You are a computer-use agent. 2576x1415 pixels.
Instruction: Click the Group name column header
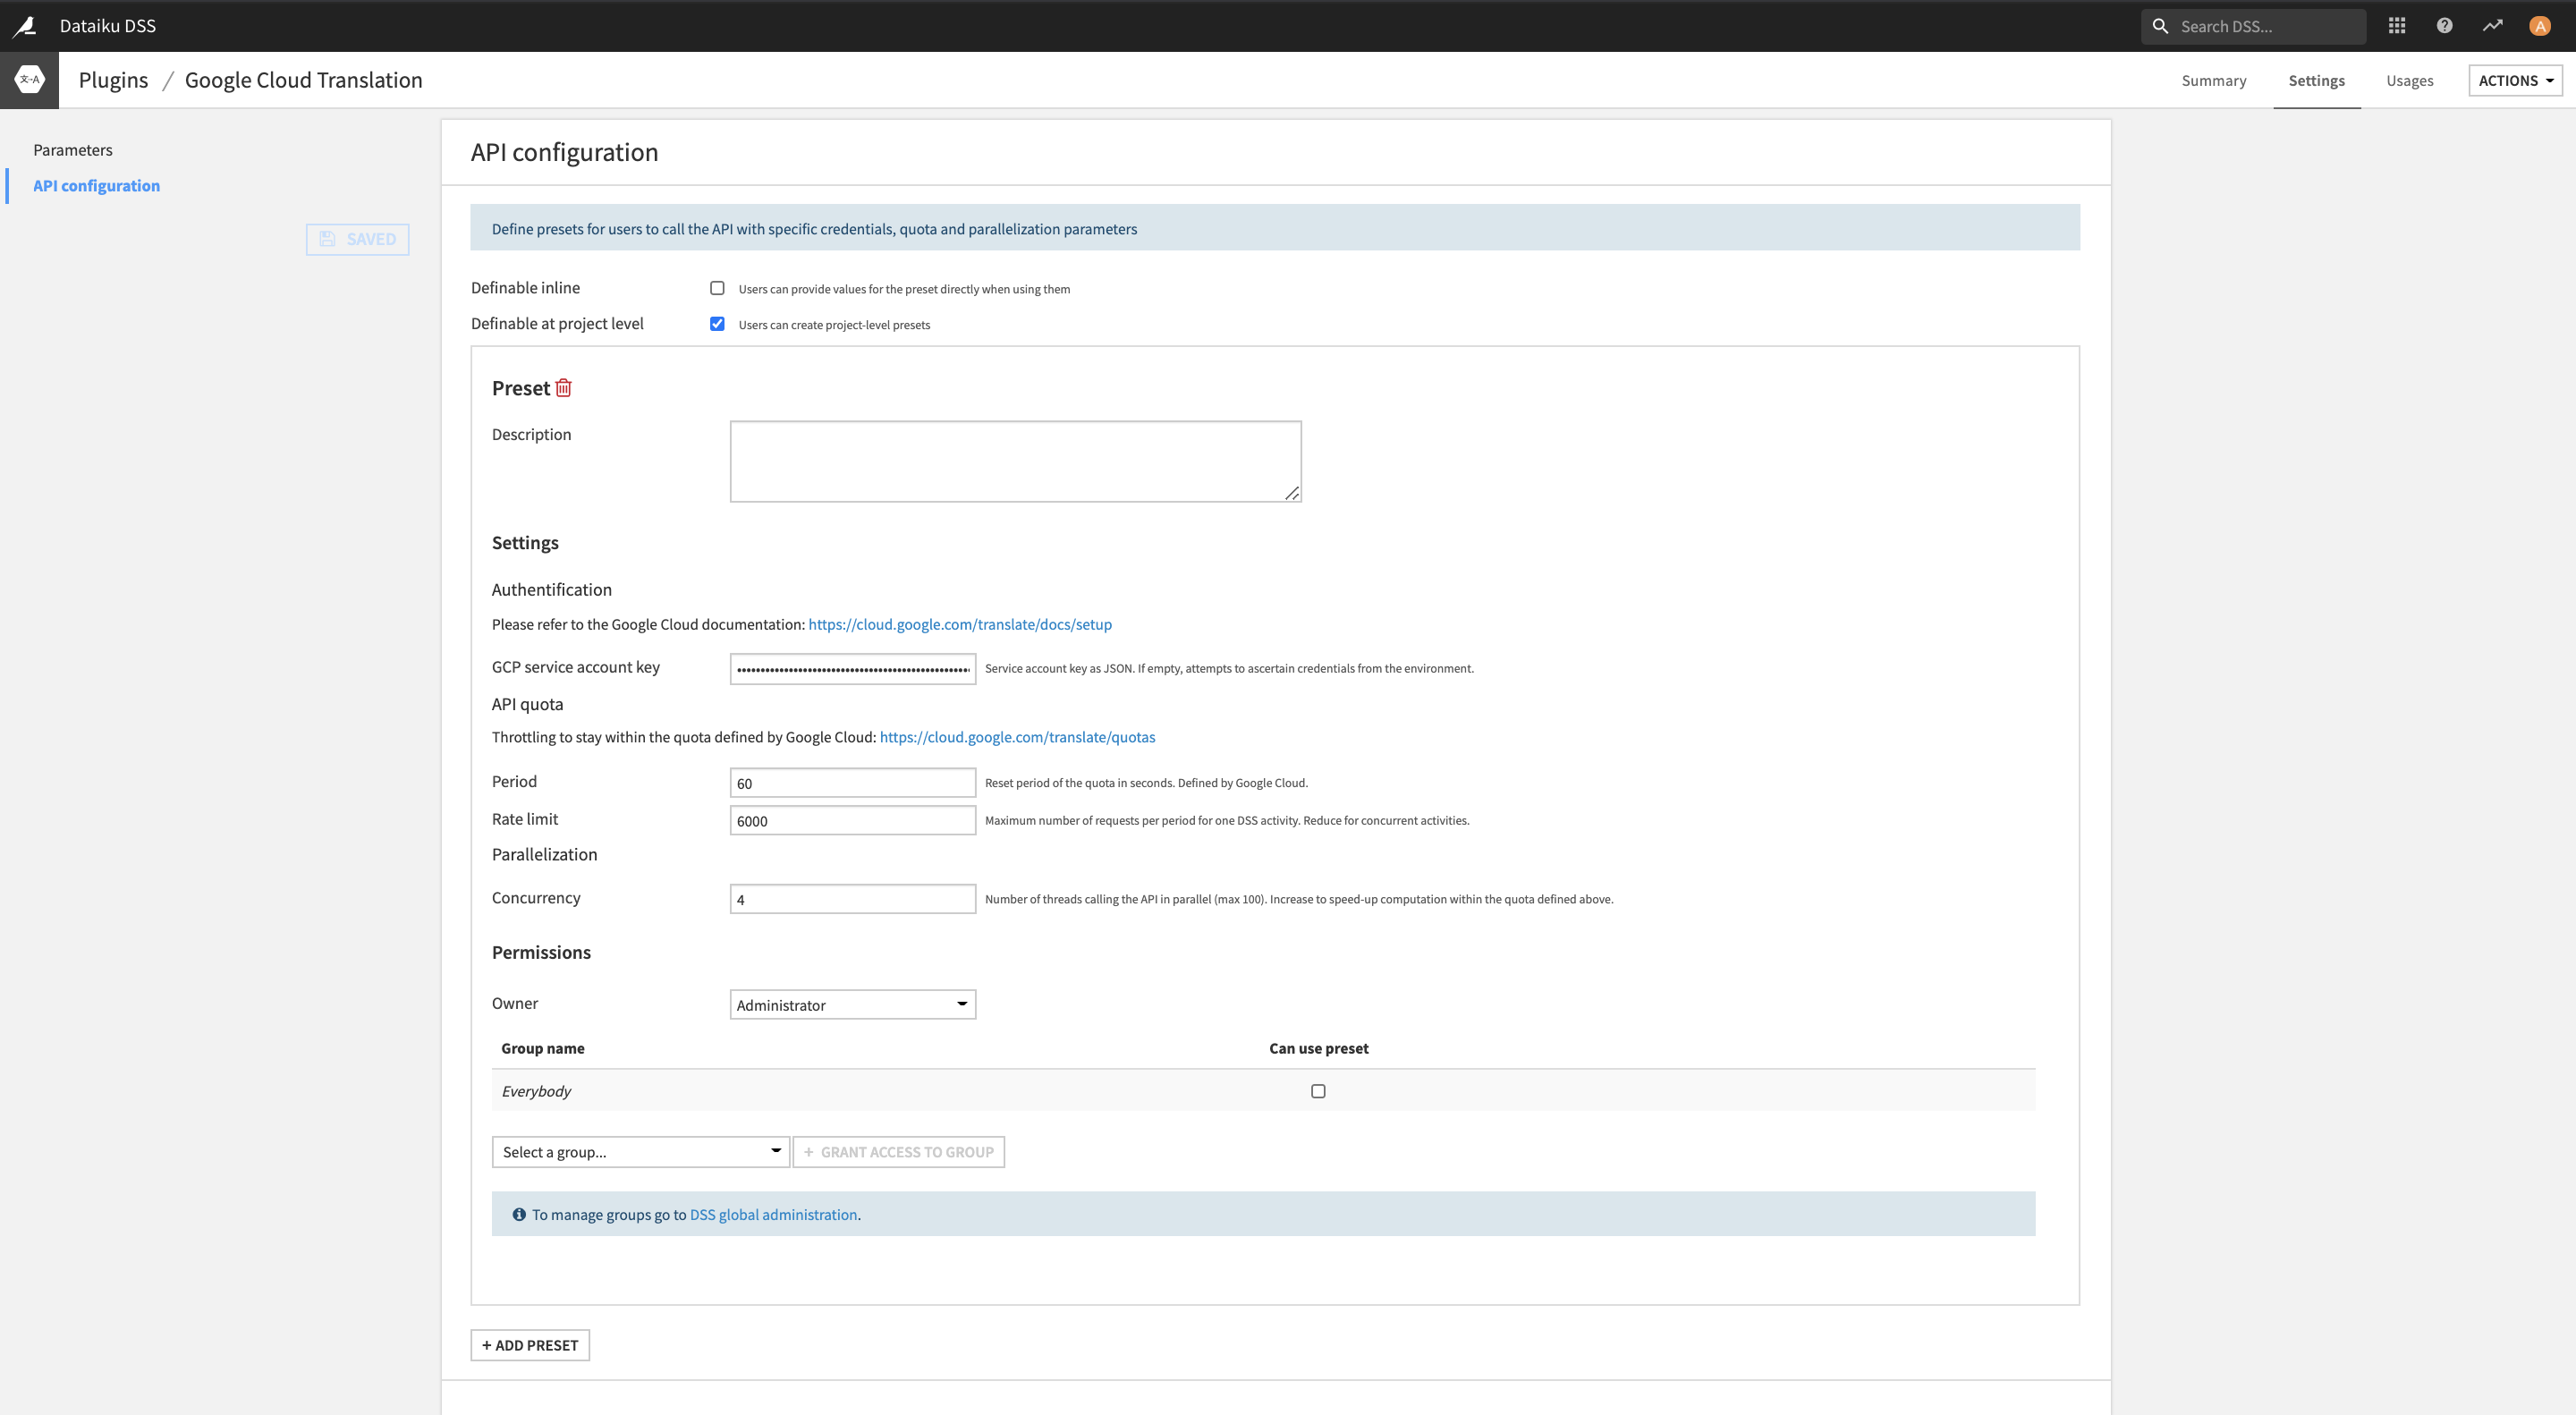[x=542, y=1048]
